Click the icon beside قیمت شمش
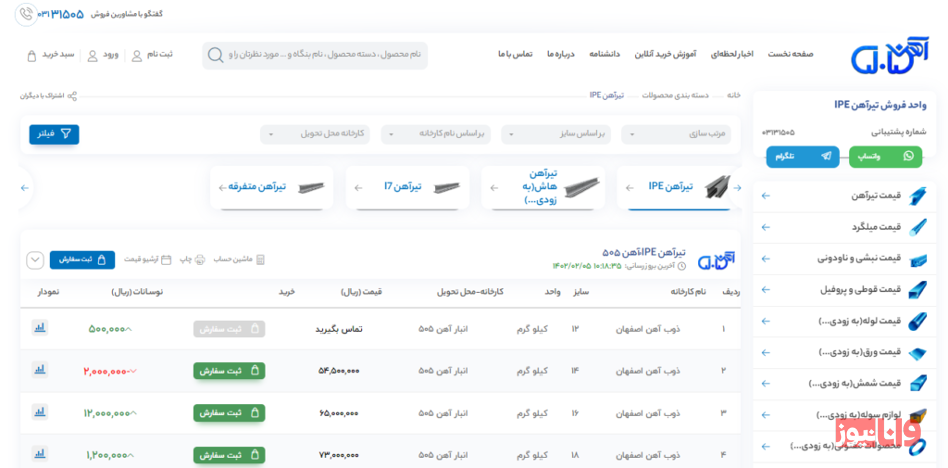 918,384
